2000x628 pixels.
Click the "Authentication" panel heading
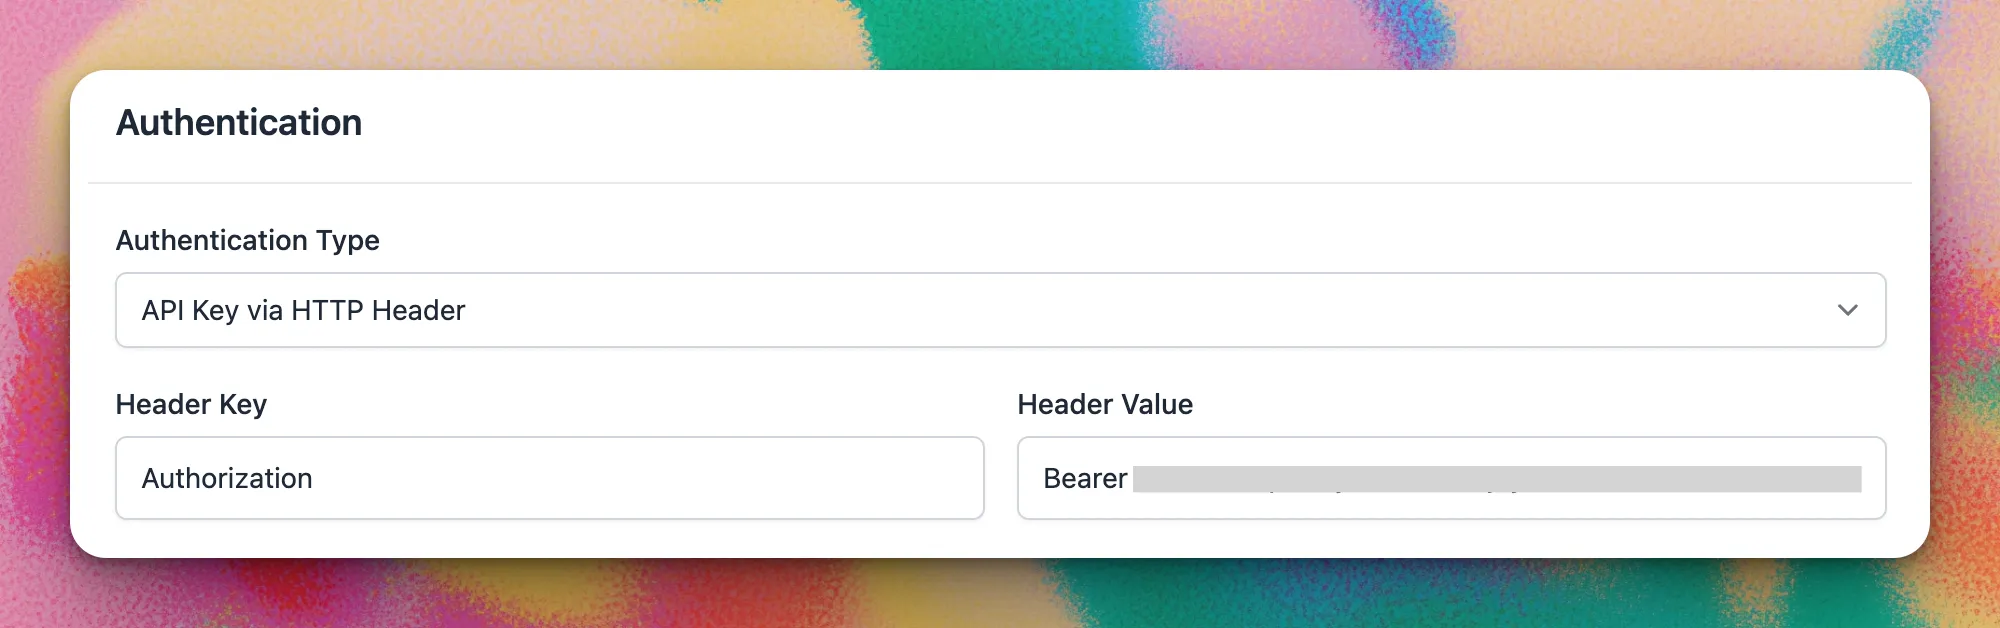[239, 122]
